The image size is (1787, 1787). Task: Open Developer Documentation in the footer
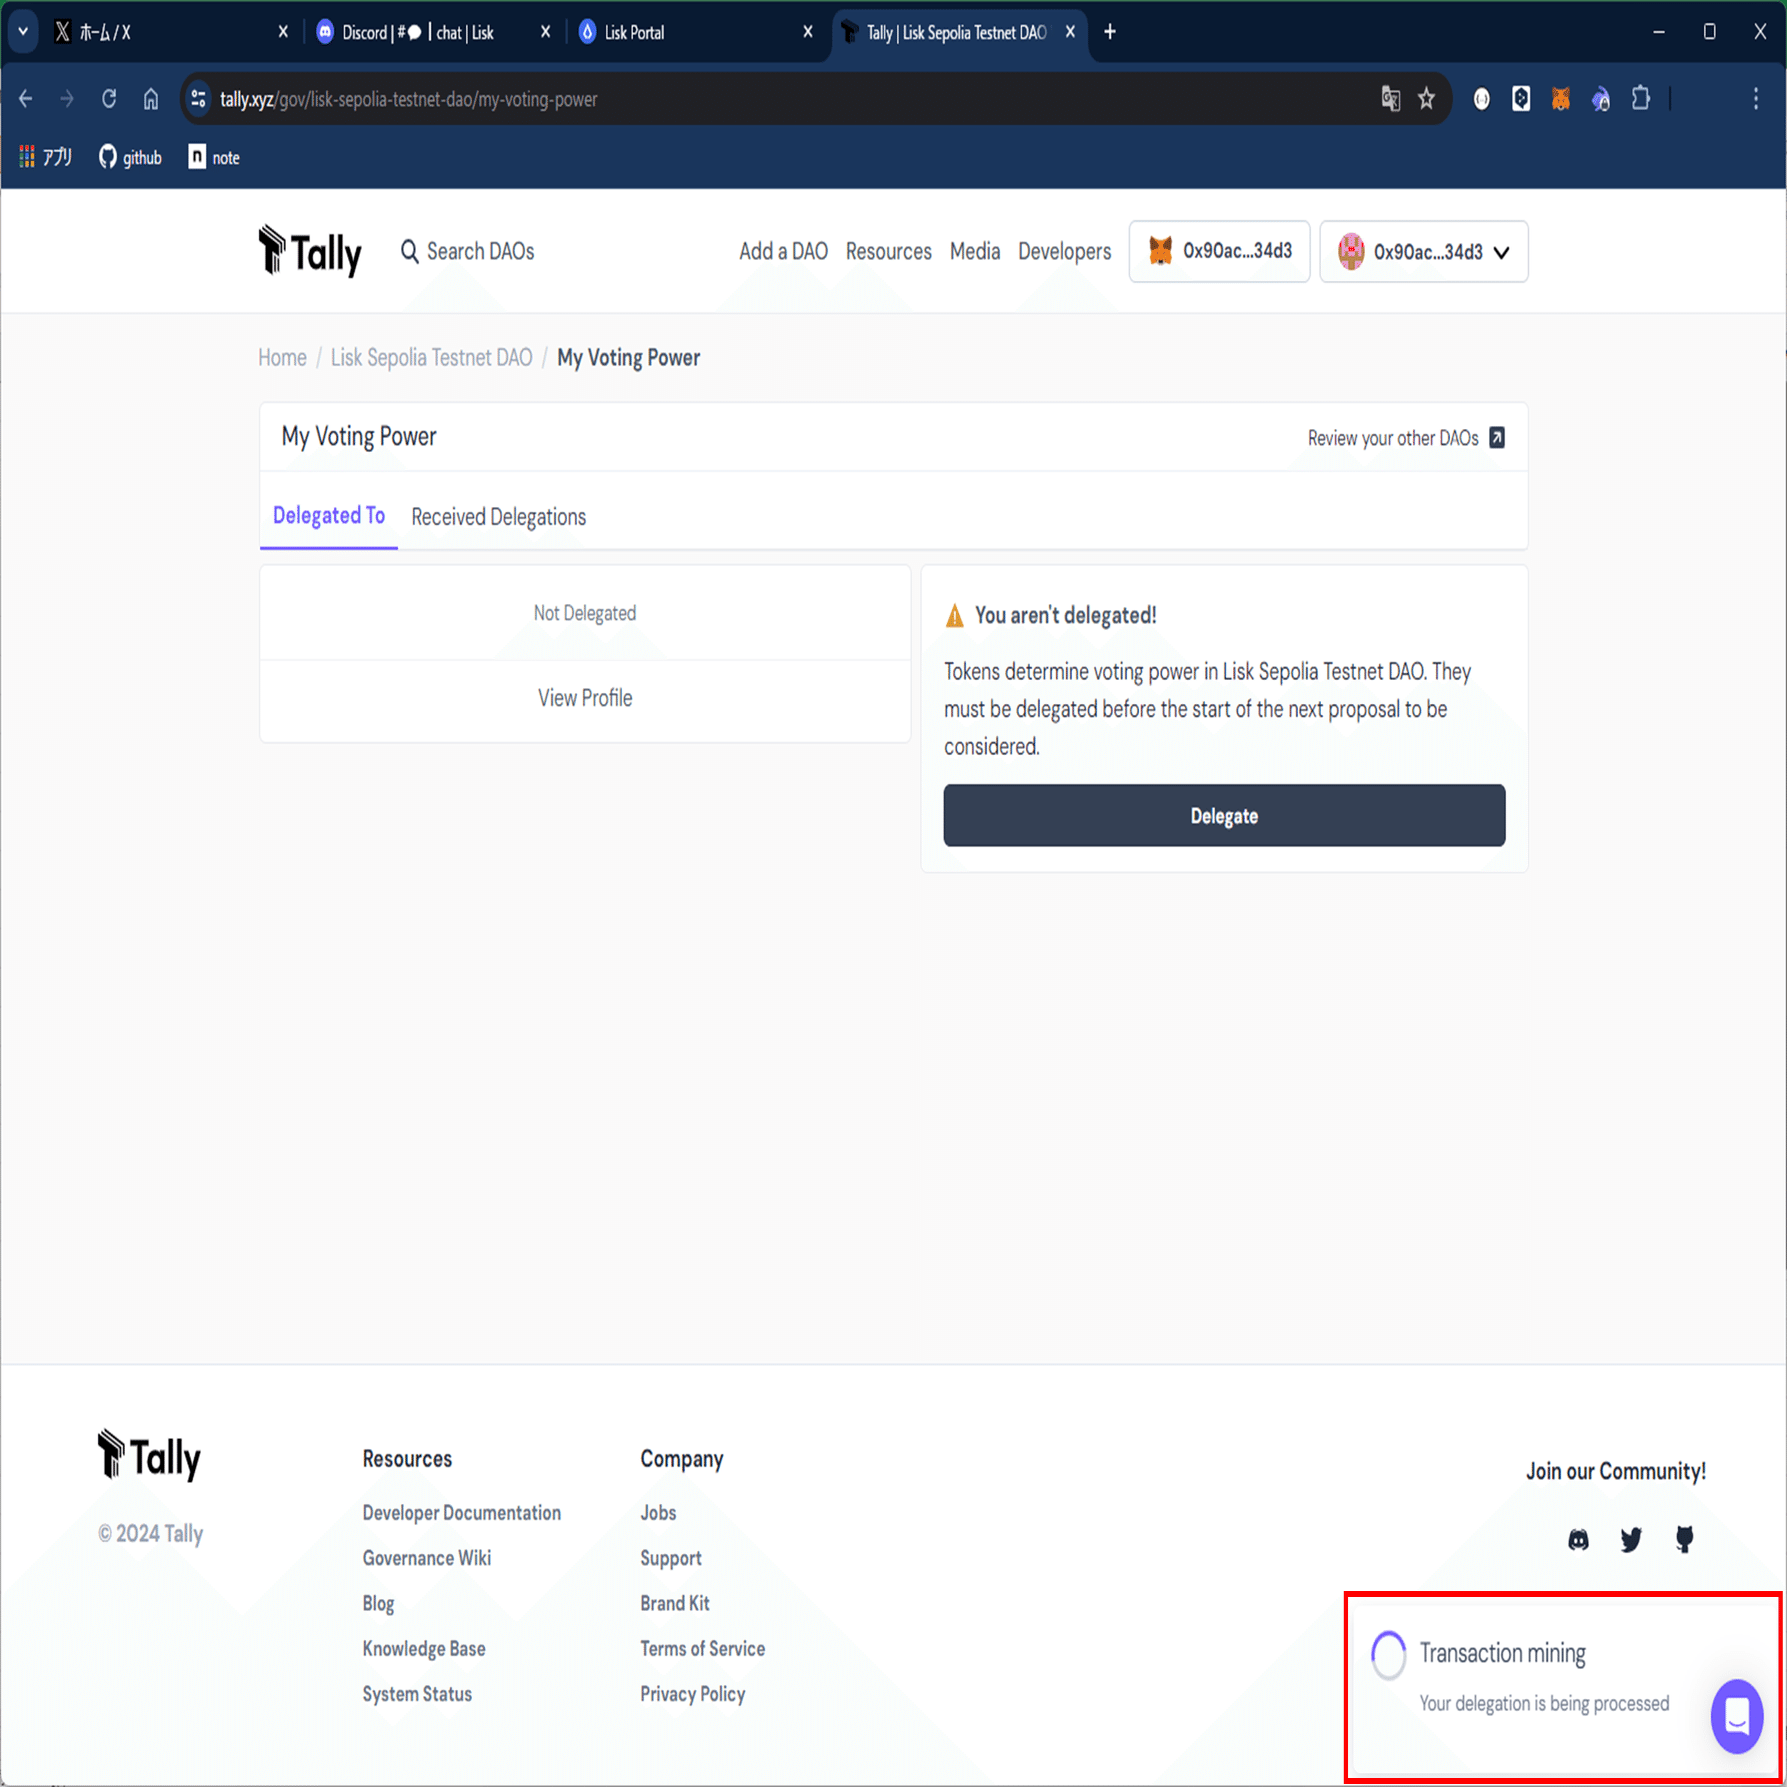[461, 1512]
